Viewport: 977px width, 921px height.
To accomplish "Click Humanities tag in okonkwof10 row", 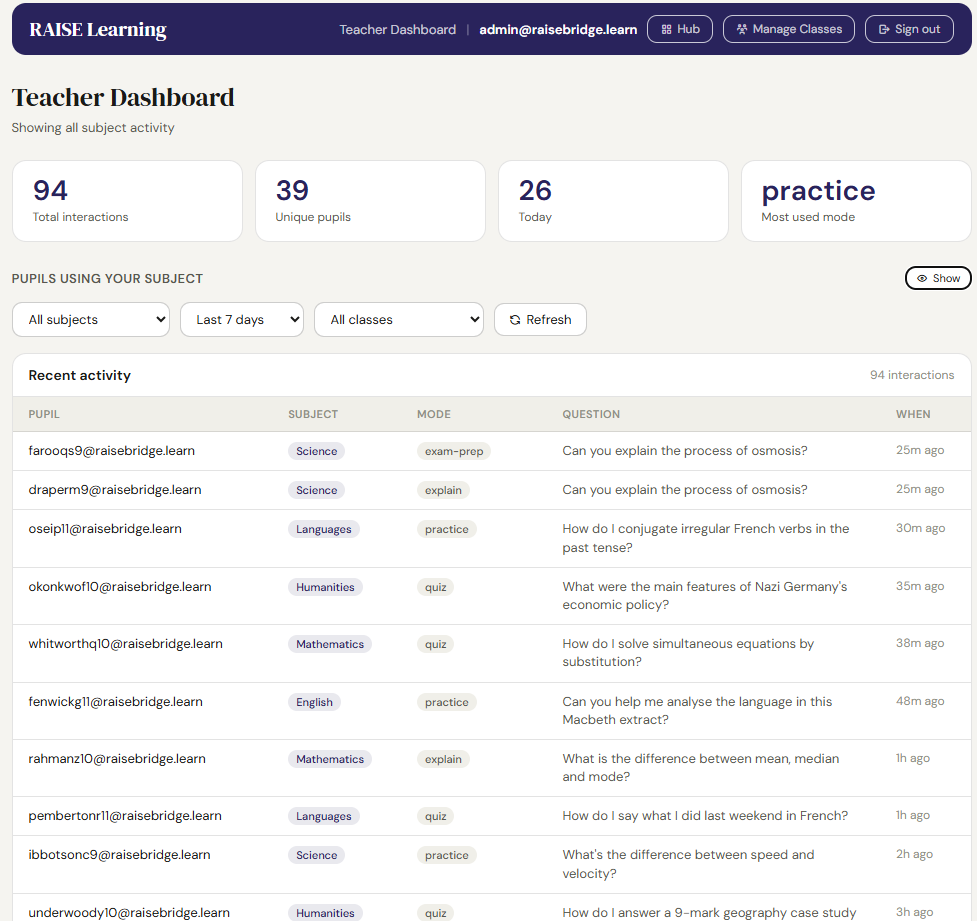I will [x=325, y=587].
